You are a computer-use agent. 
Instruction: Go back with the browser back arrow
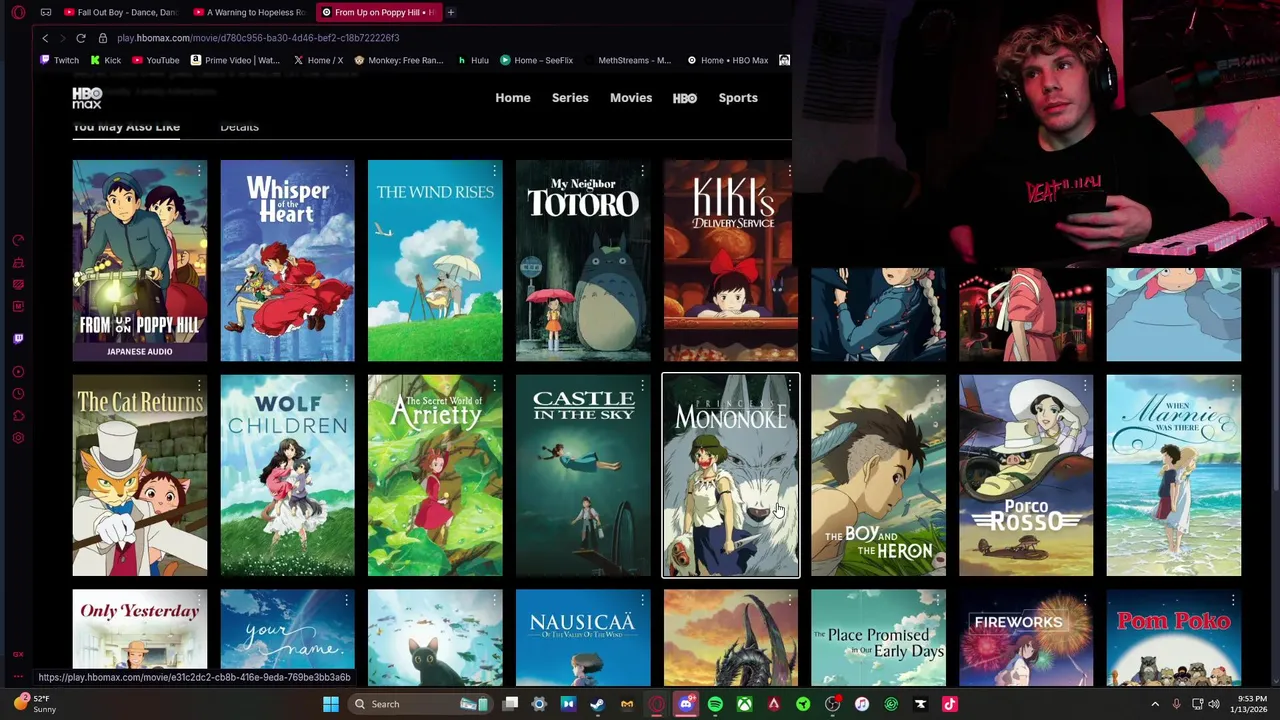[45, 38]
